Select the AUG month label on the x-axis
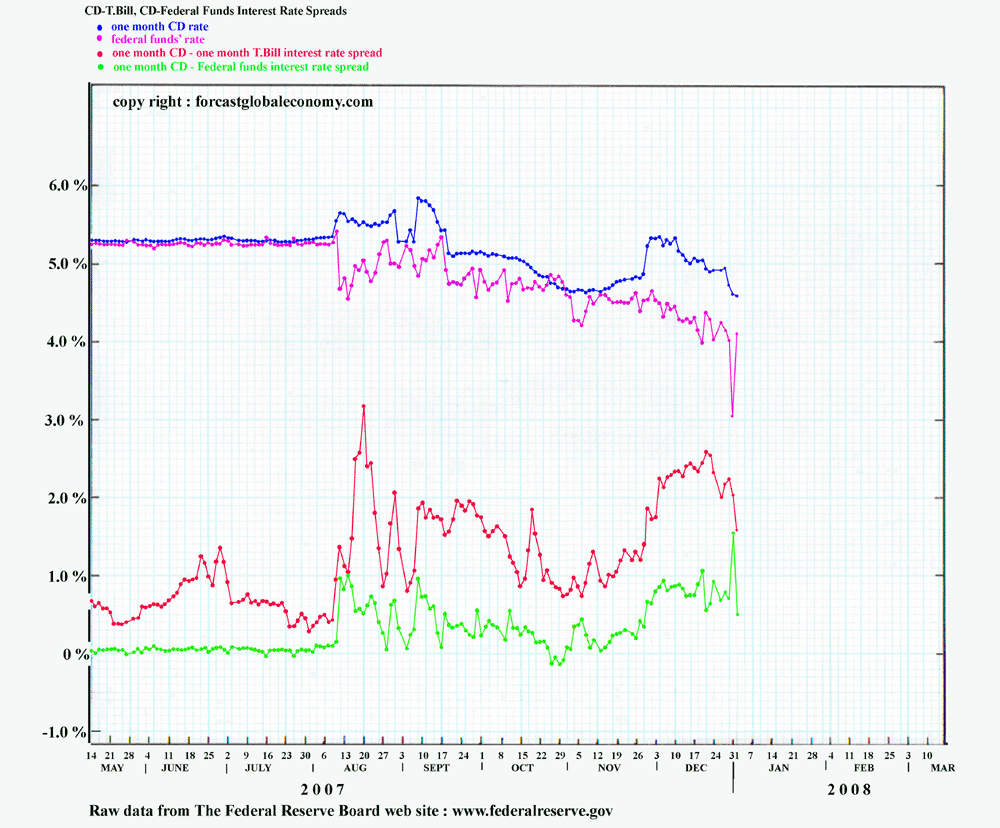This screenshot has height=828, width=1000. [356, 768]
